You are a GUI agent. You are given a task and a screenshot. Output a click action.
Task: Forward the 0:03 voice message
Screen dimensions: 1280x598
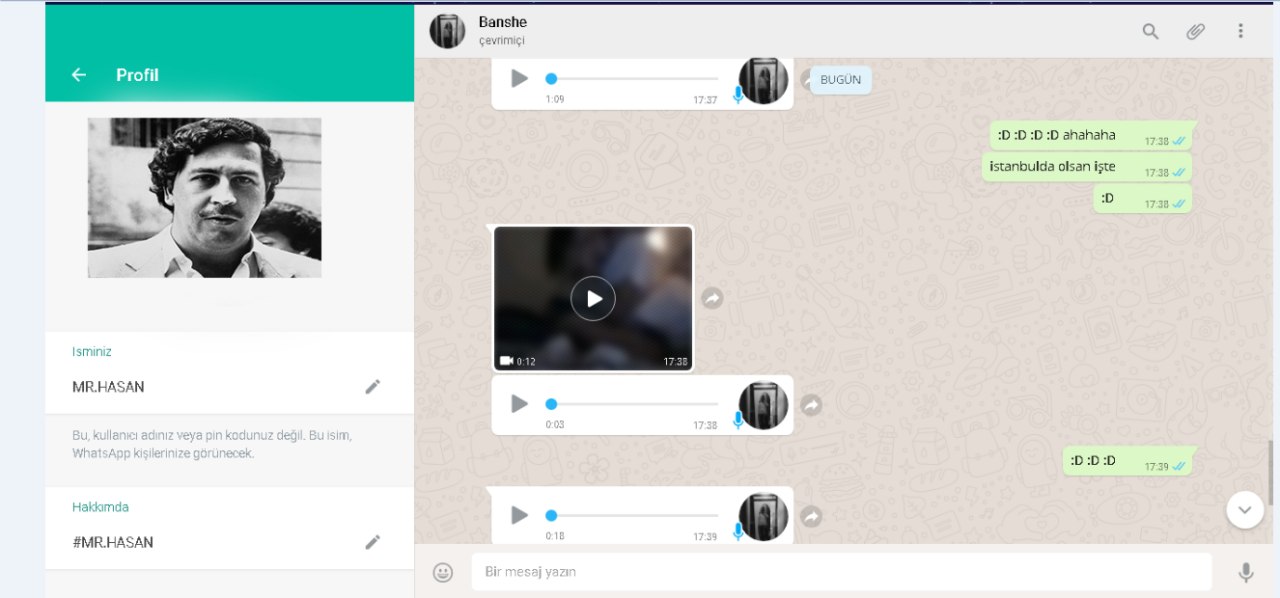(811, 405)
